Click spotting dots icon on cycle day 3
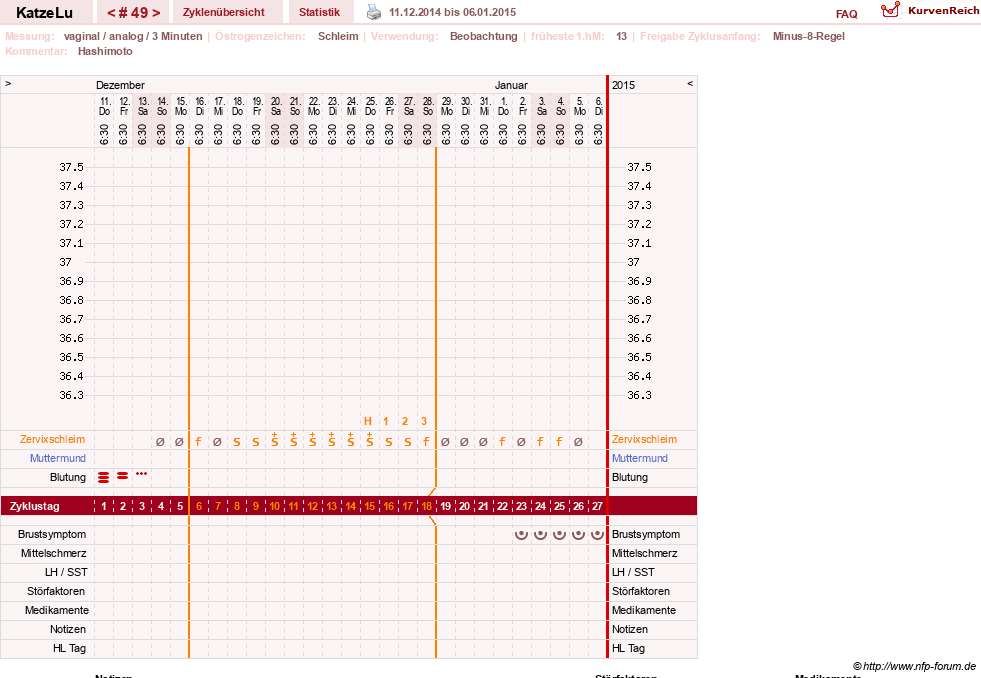 point(141,473)
